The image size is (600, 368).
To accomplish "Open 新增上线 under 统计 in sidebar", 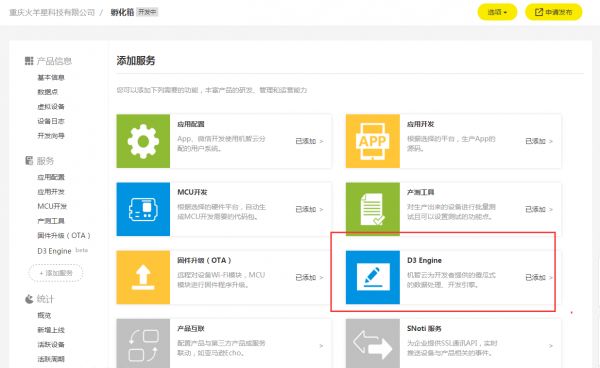I will pos(51,330).
